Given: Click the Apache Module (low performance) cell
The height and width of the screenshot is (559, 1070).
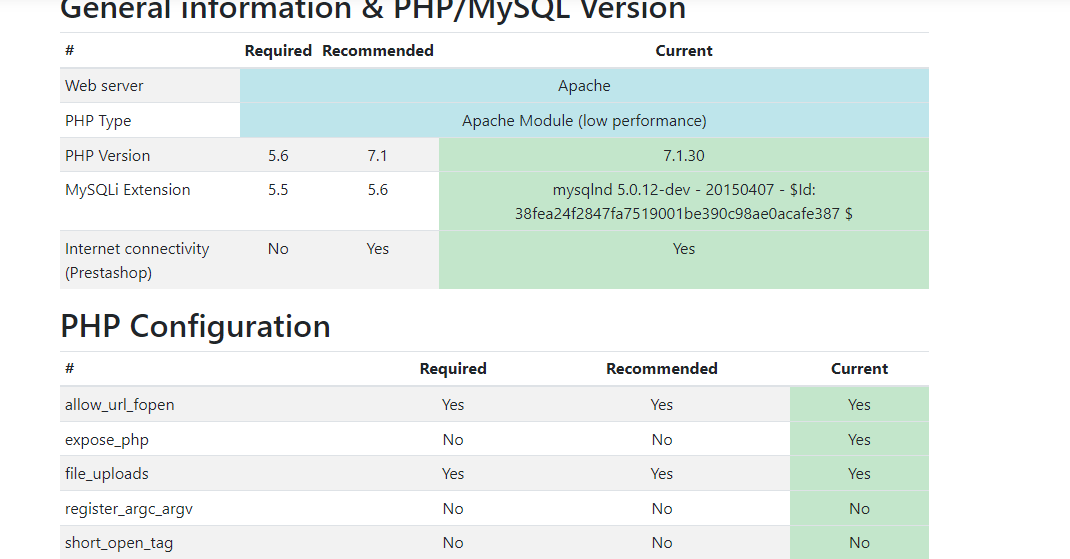Looking at the screenshot, I should (584, 120).
